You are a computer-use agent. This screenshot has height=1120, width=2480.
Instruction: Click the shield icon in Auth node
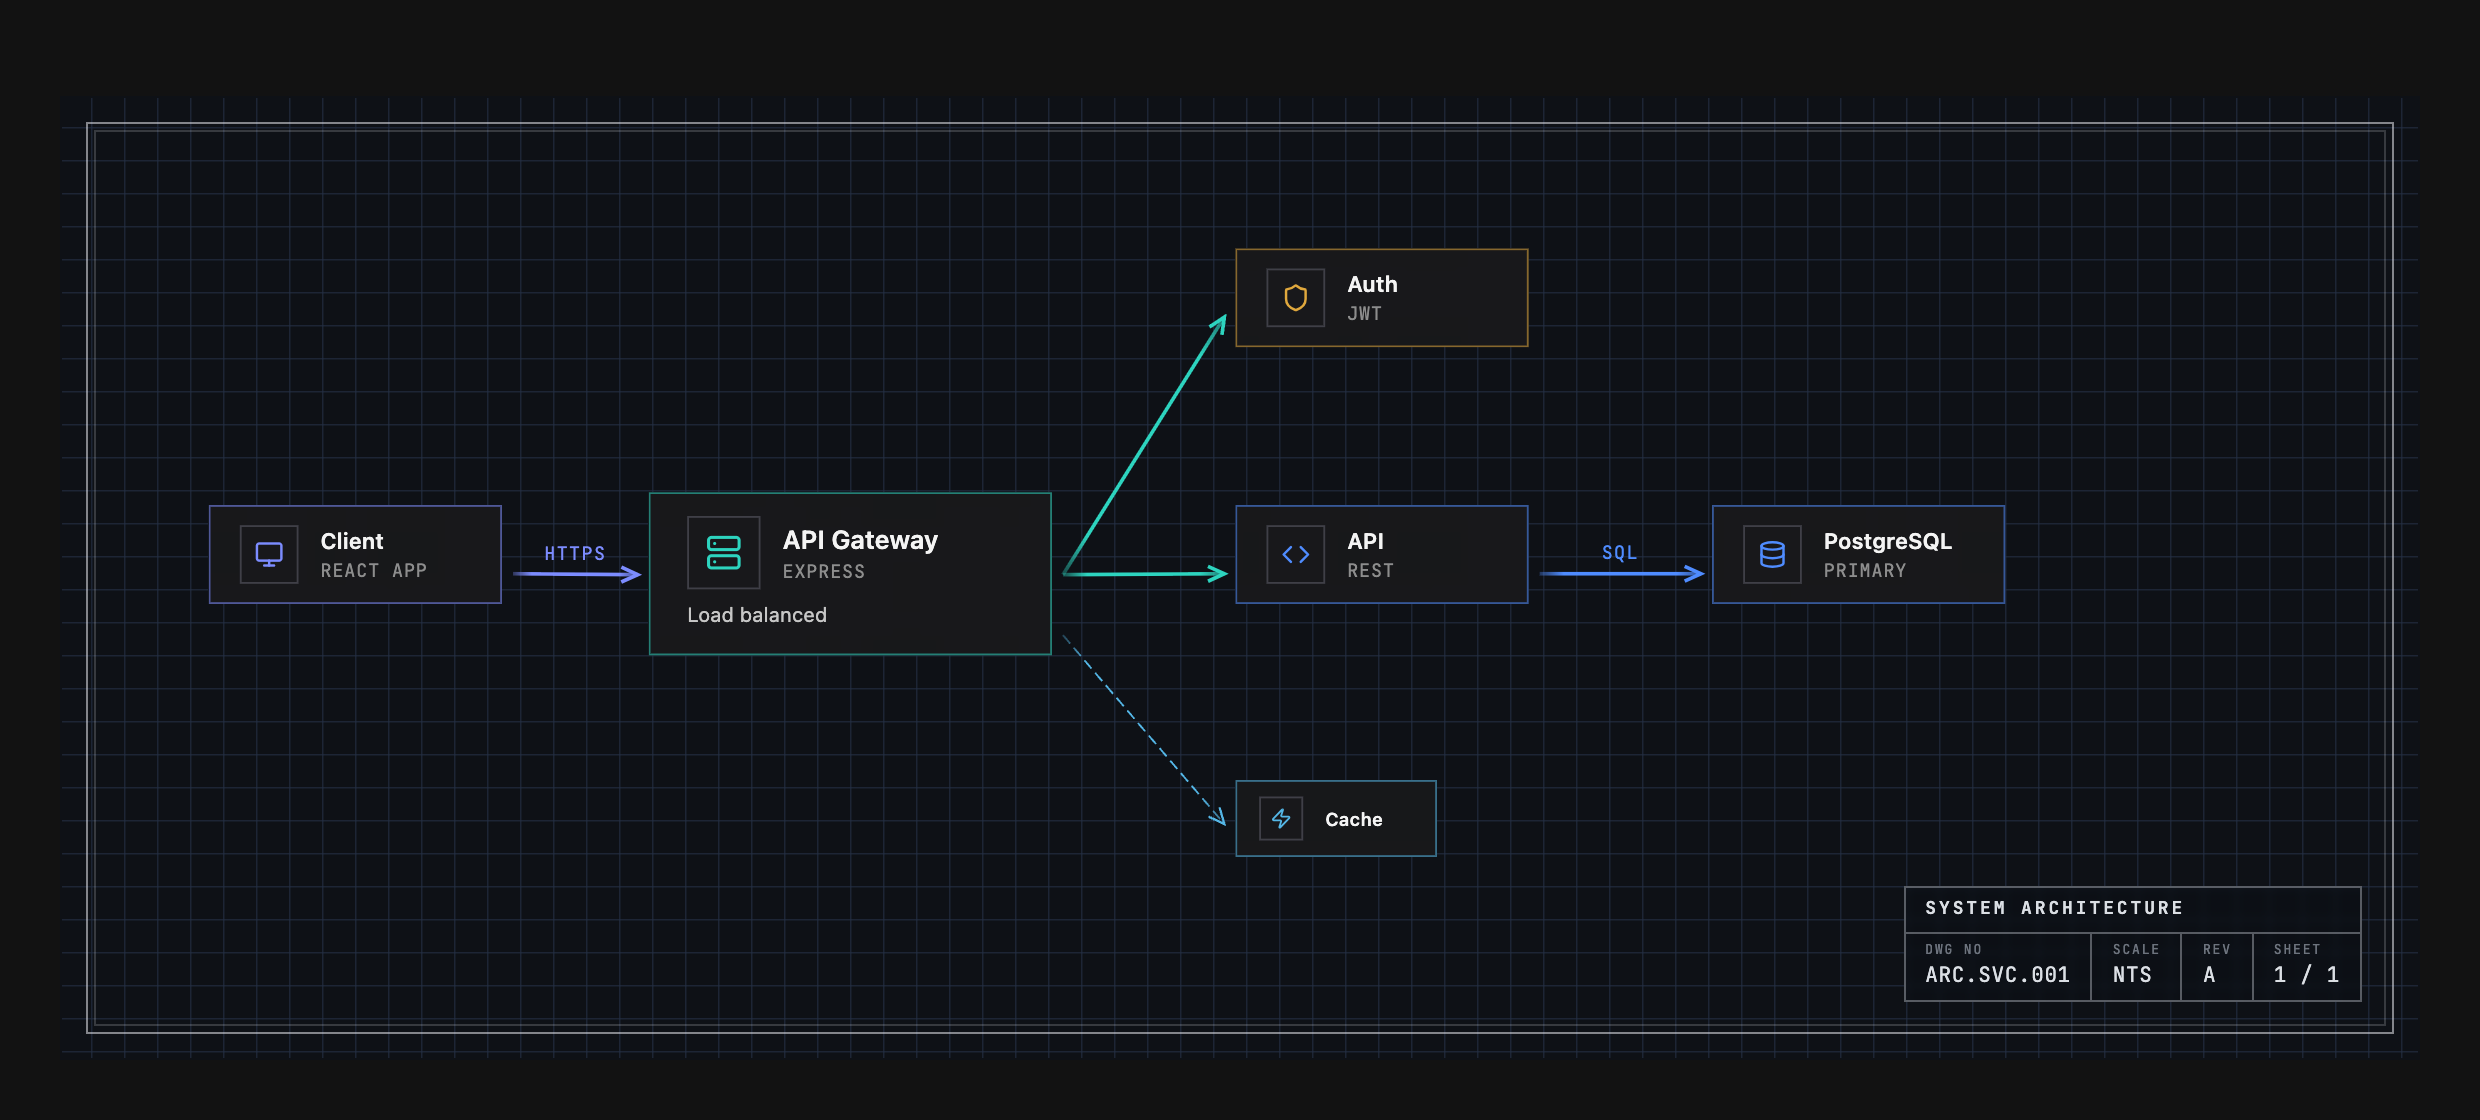pyautogui.click(x=1295, y=298)
